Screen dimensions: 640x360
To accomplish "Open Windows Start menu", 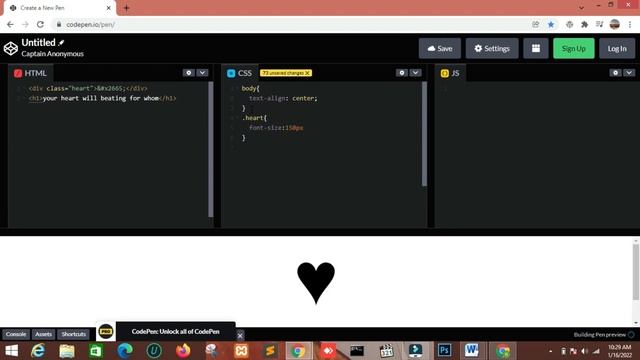I will (x=11, y=351).
